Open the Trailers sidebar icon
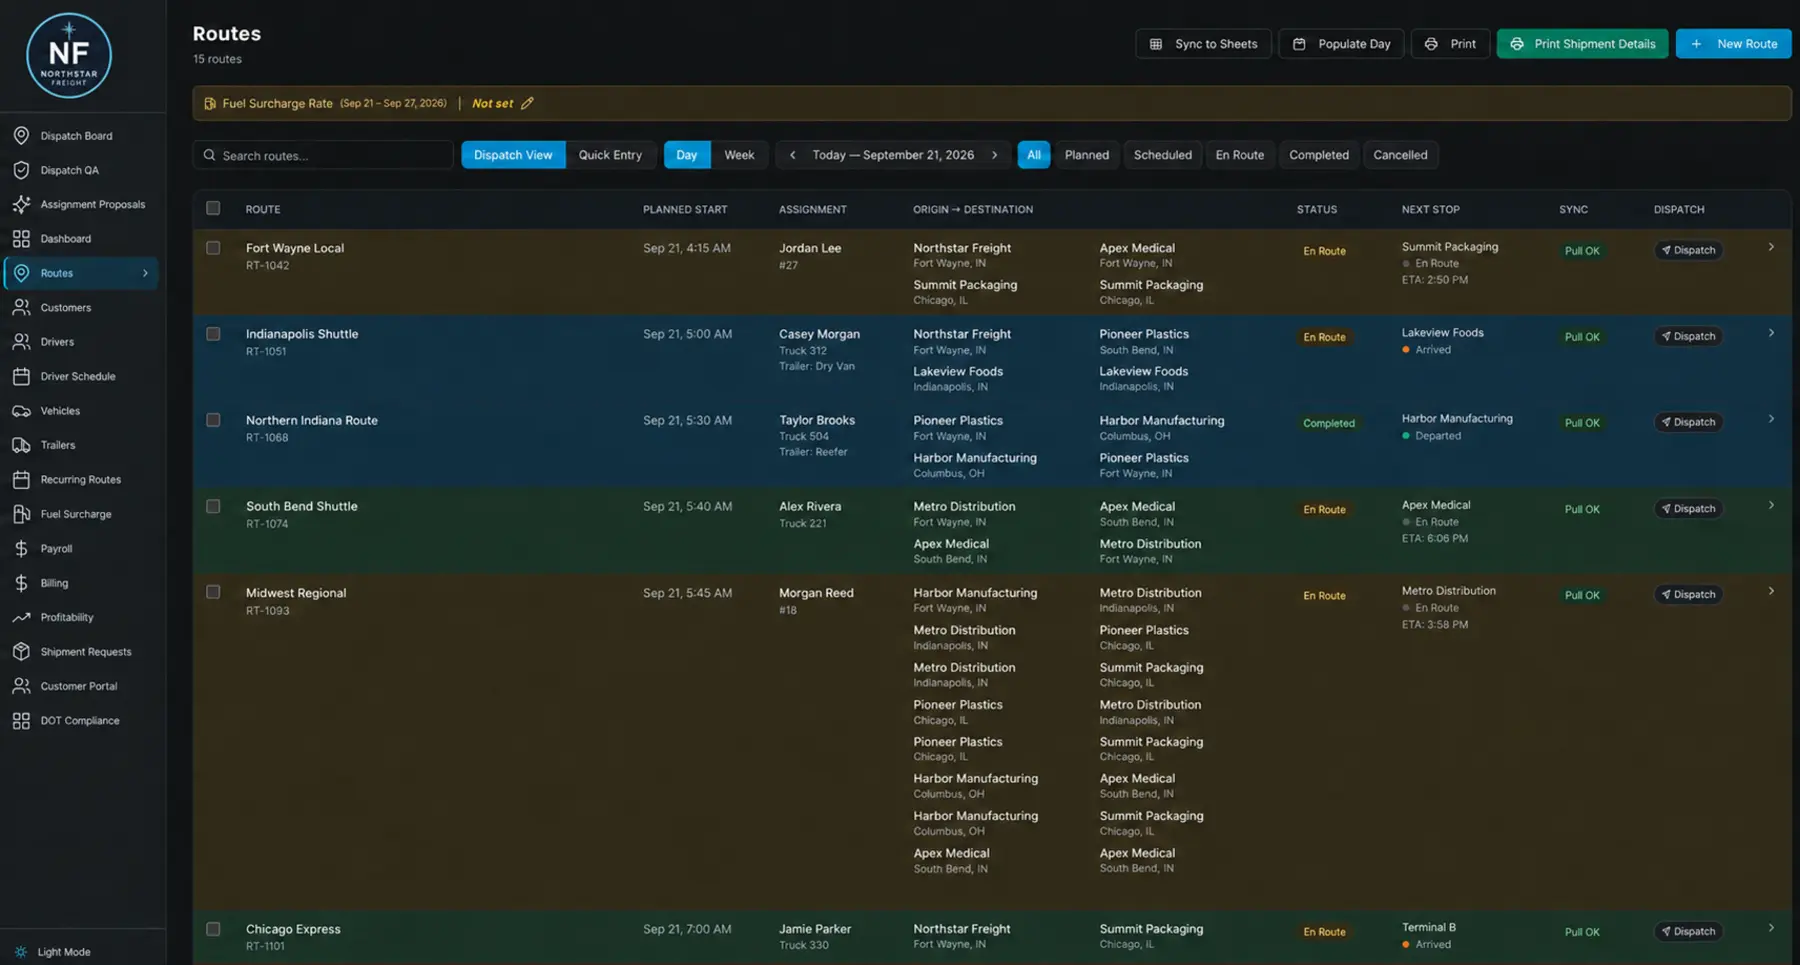The image size is (1800, 965). [x=21, y=445]
